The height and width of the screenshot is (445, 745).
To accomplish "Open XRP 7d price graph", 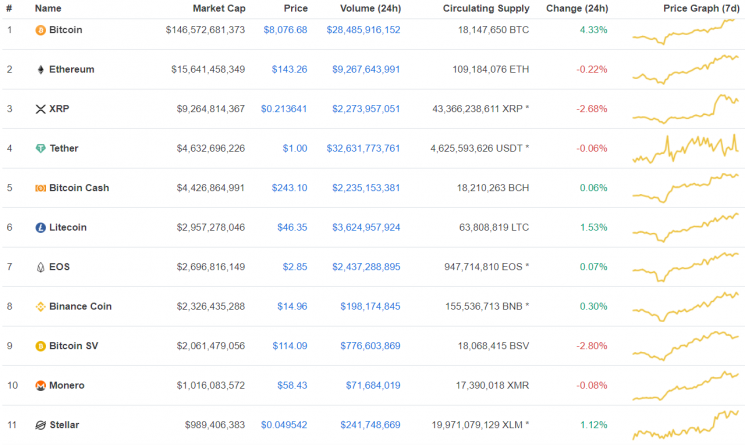I will click(x=686, y=109).
